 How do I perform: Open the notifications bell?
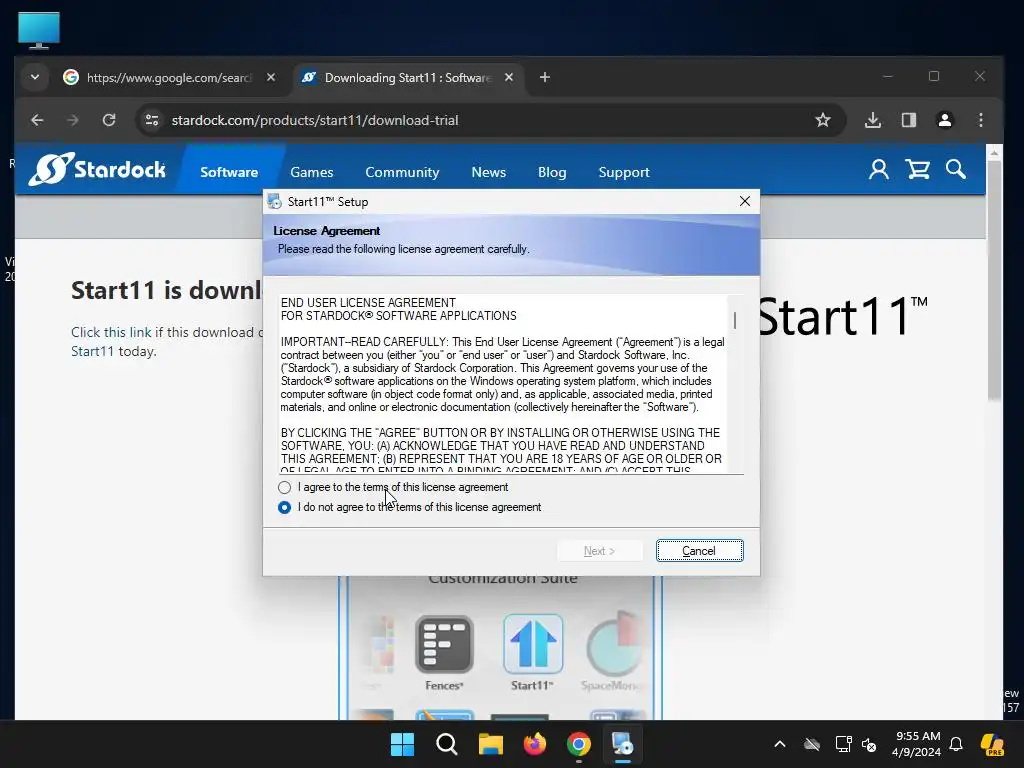[x=956, y=744]
